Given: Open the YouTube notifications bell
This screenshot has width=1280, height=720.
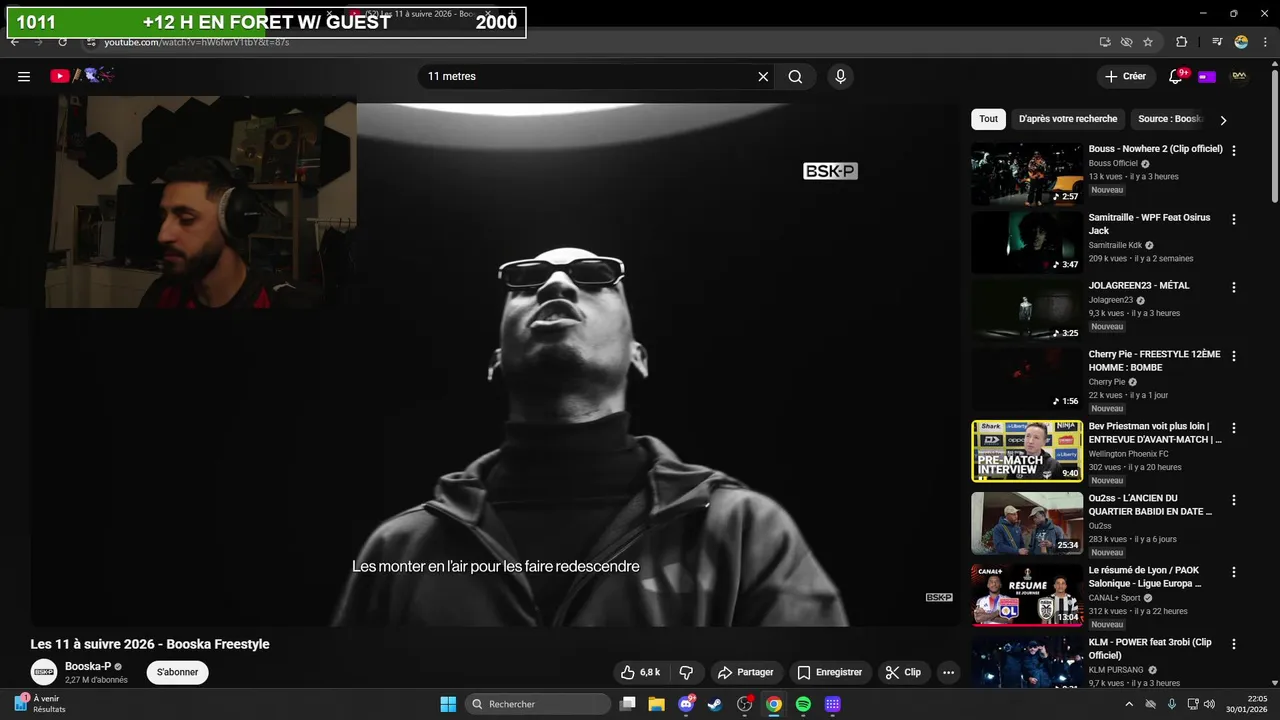Looking at the screenshot, I should click(1176, 76).
